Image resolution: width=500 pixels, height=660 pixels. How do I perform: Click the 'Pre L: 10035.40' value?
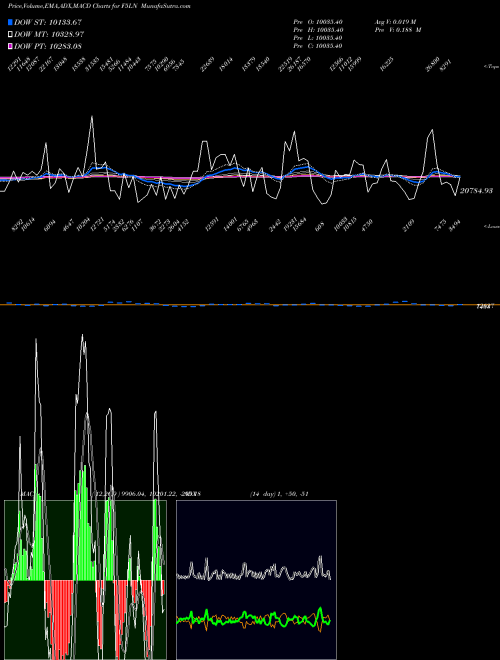(319, 38)
